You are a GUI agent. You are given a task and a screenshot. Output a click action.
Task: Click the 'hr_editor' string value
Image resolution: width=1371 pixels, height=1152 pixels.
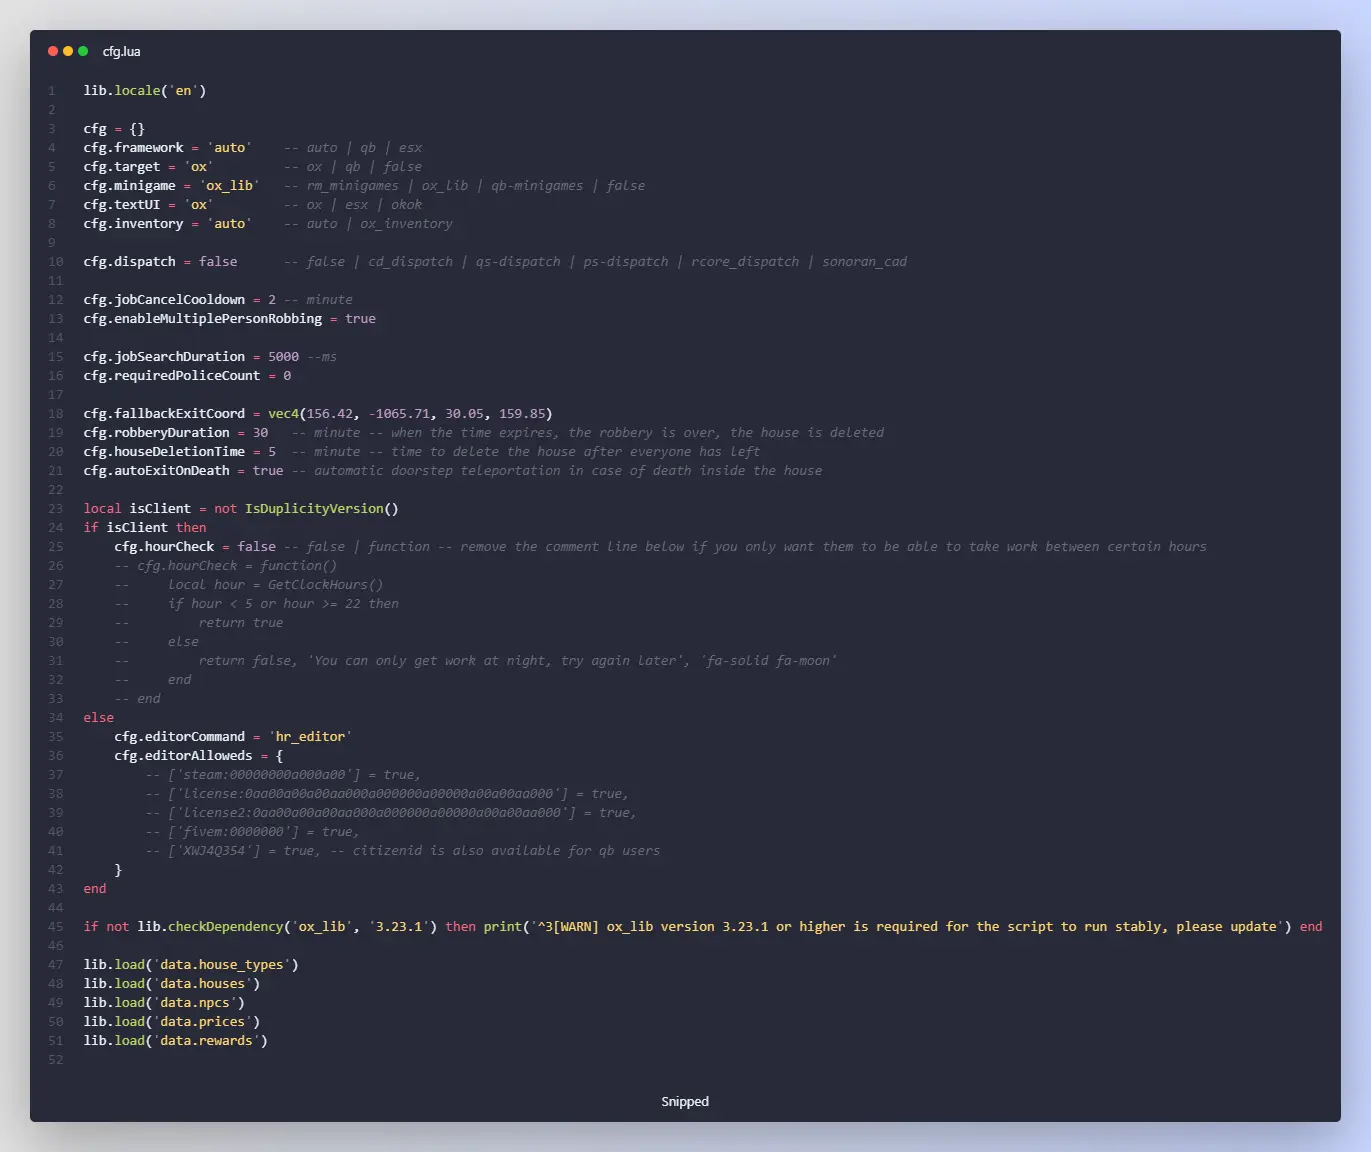point(311,736)
